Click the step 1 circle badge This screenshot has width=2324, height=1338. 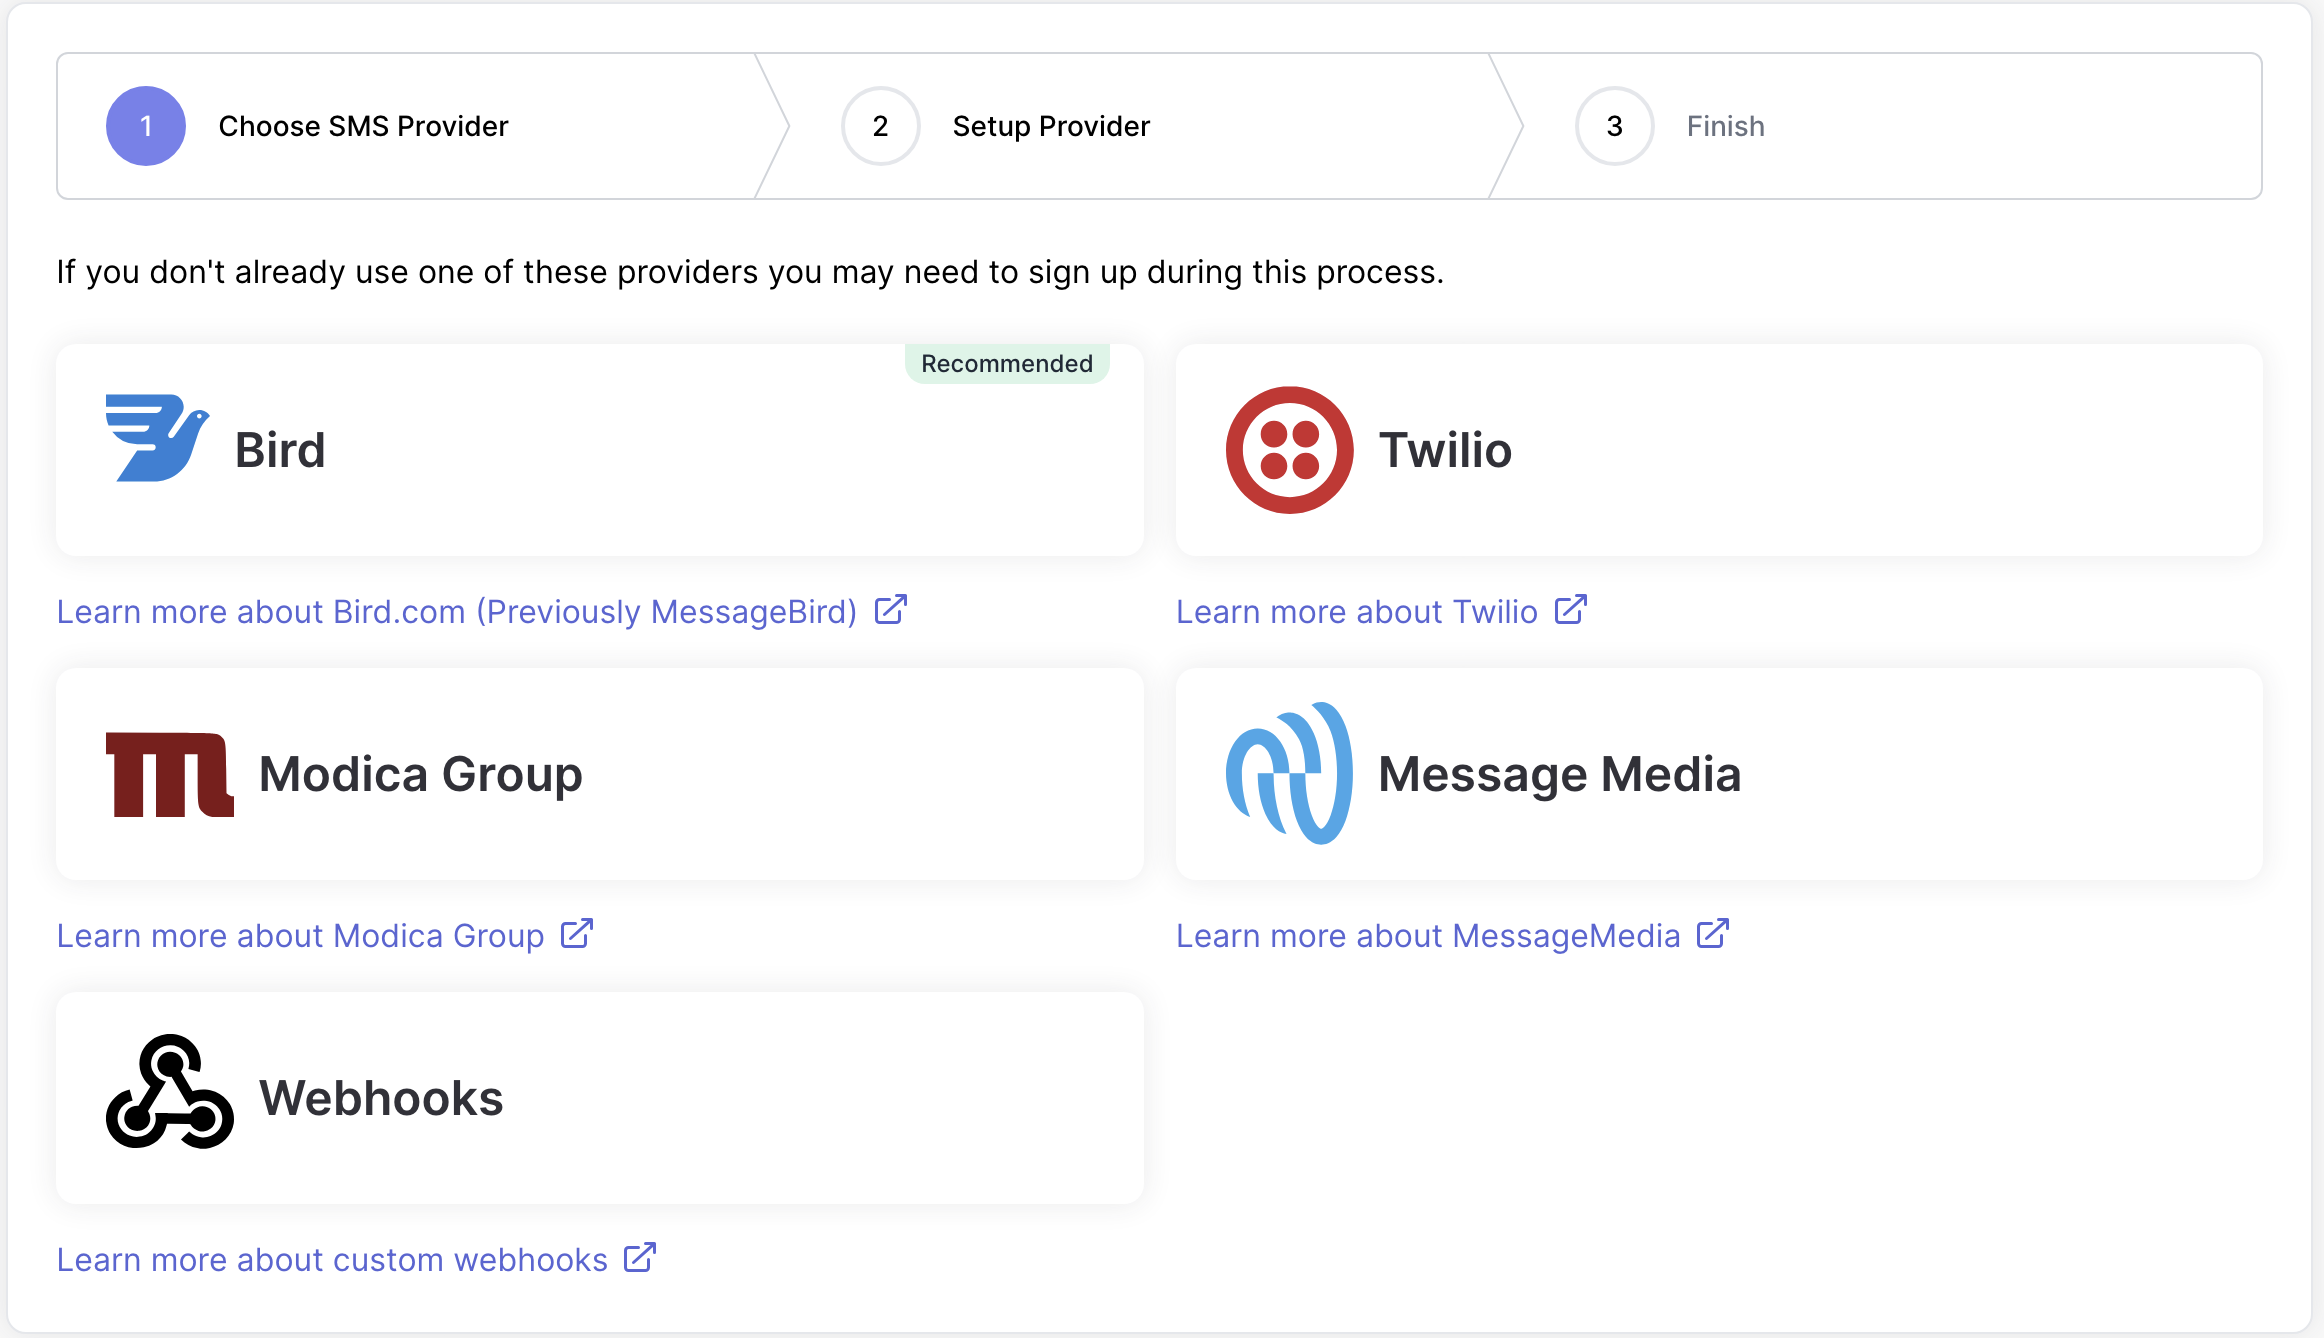click(x=146, y=126)
